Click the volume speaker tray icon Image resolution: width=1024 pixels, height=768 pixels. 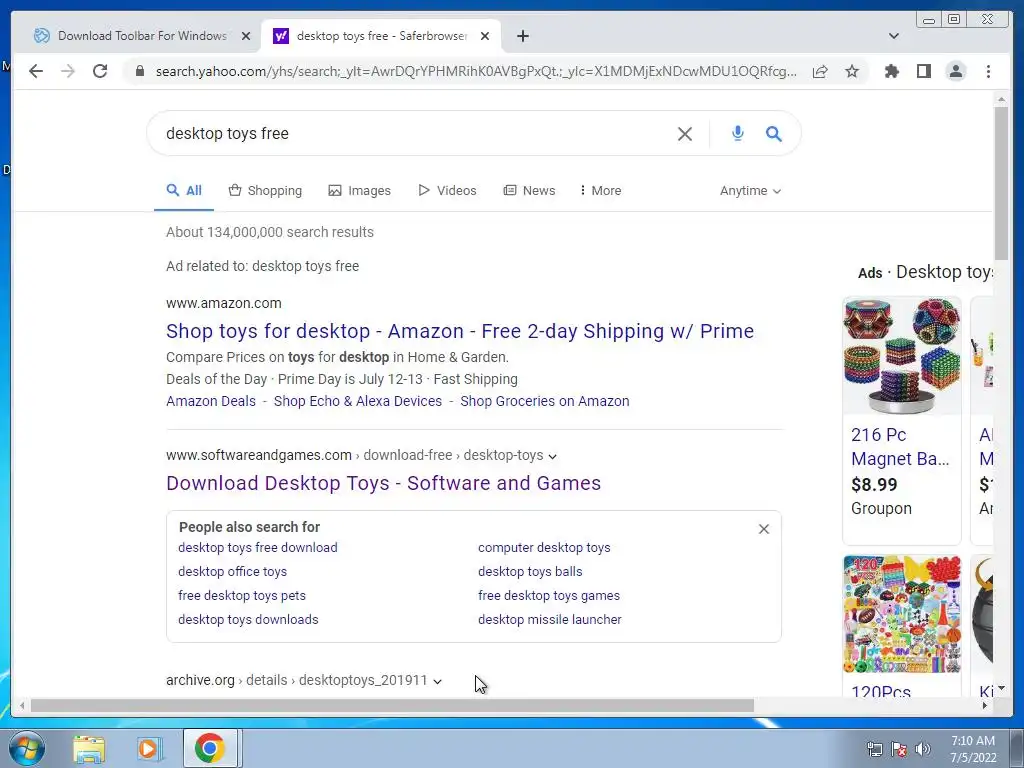click(x=923, y=749)
